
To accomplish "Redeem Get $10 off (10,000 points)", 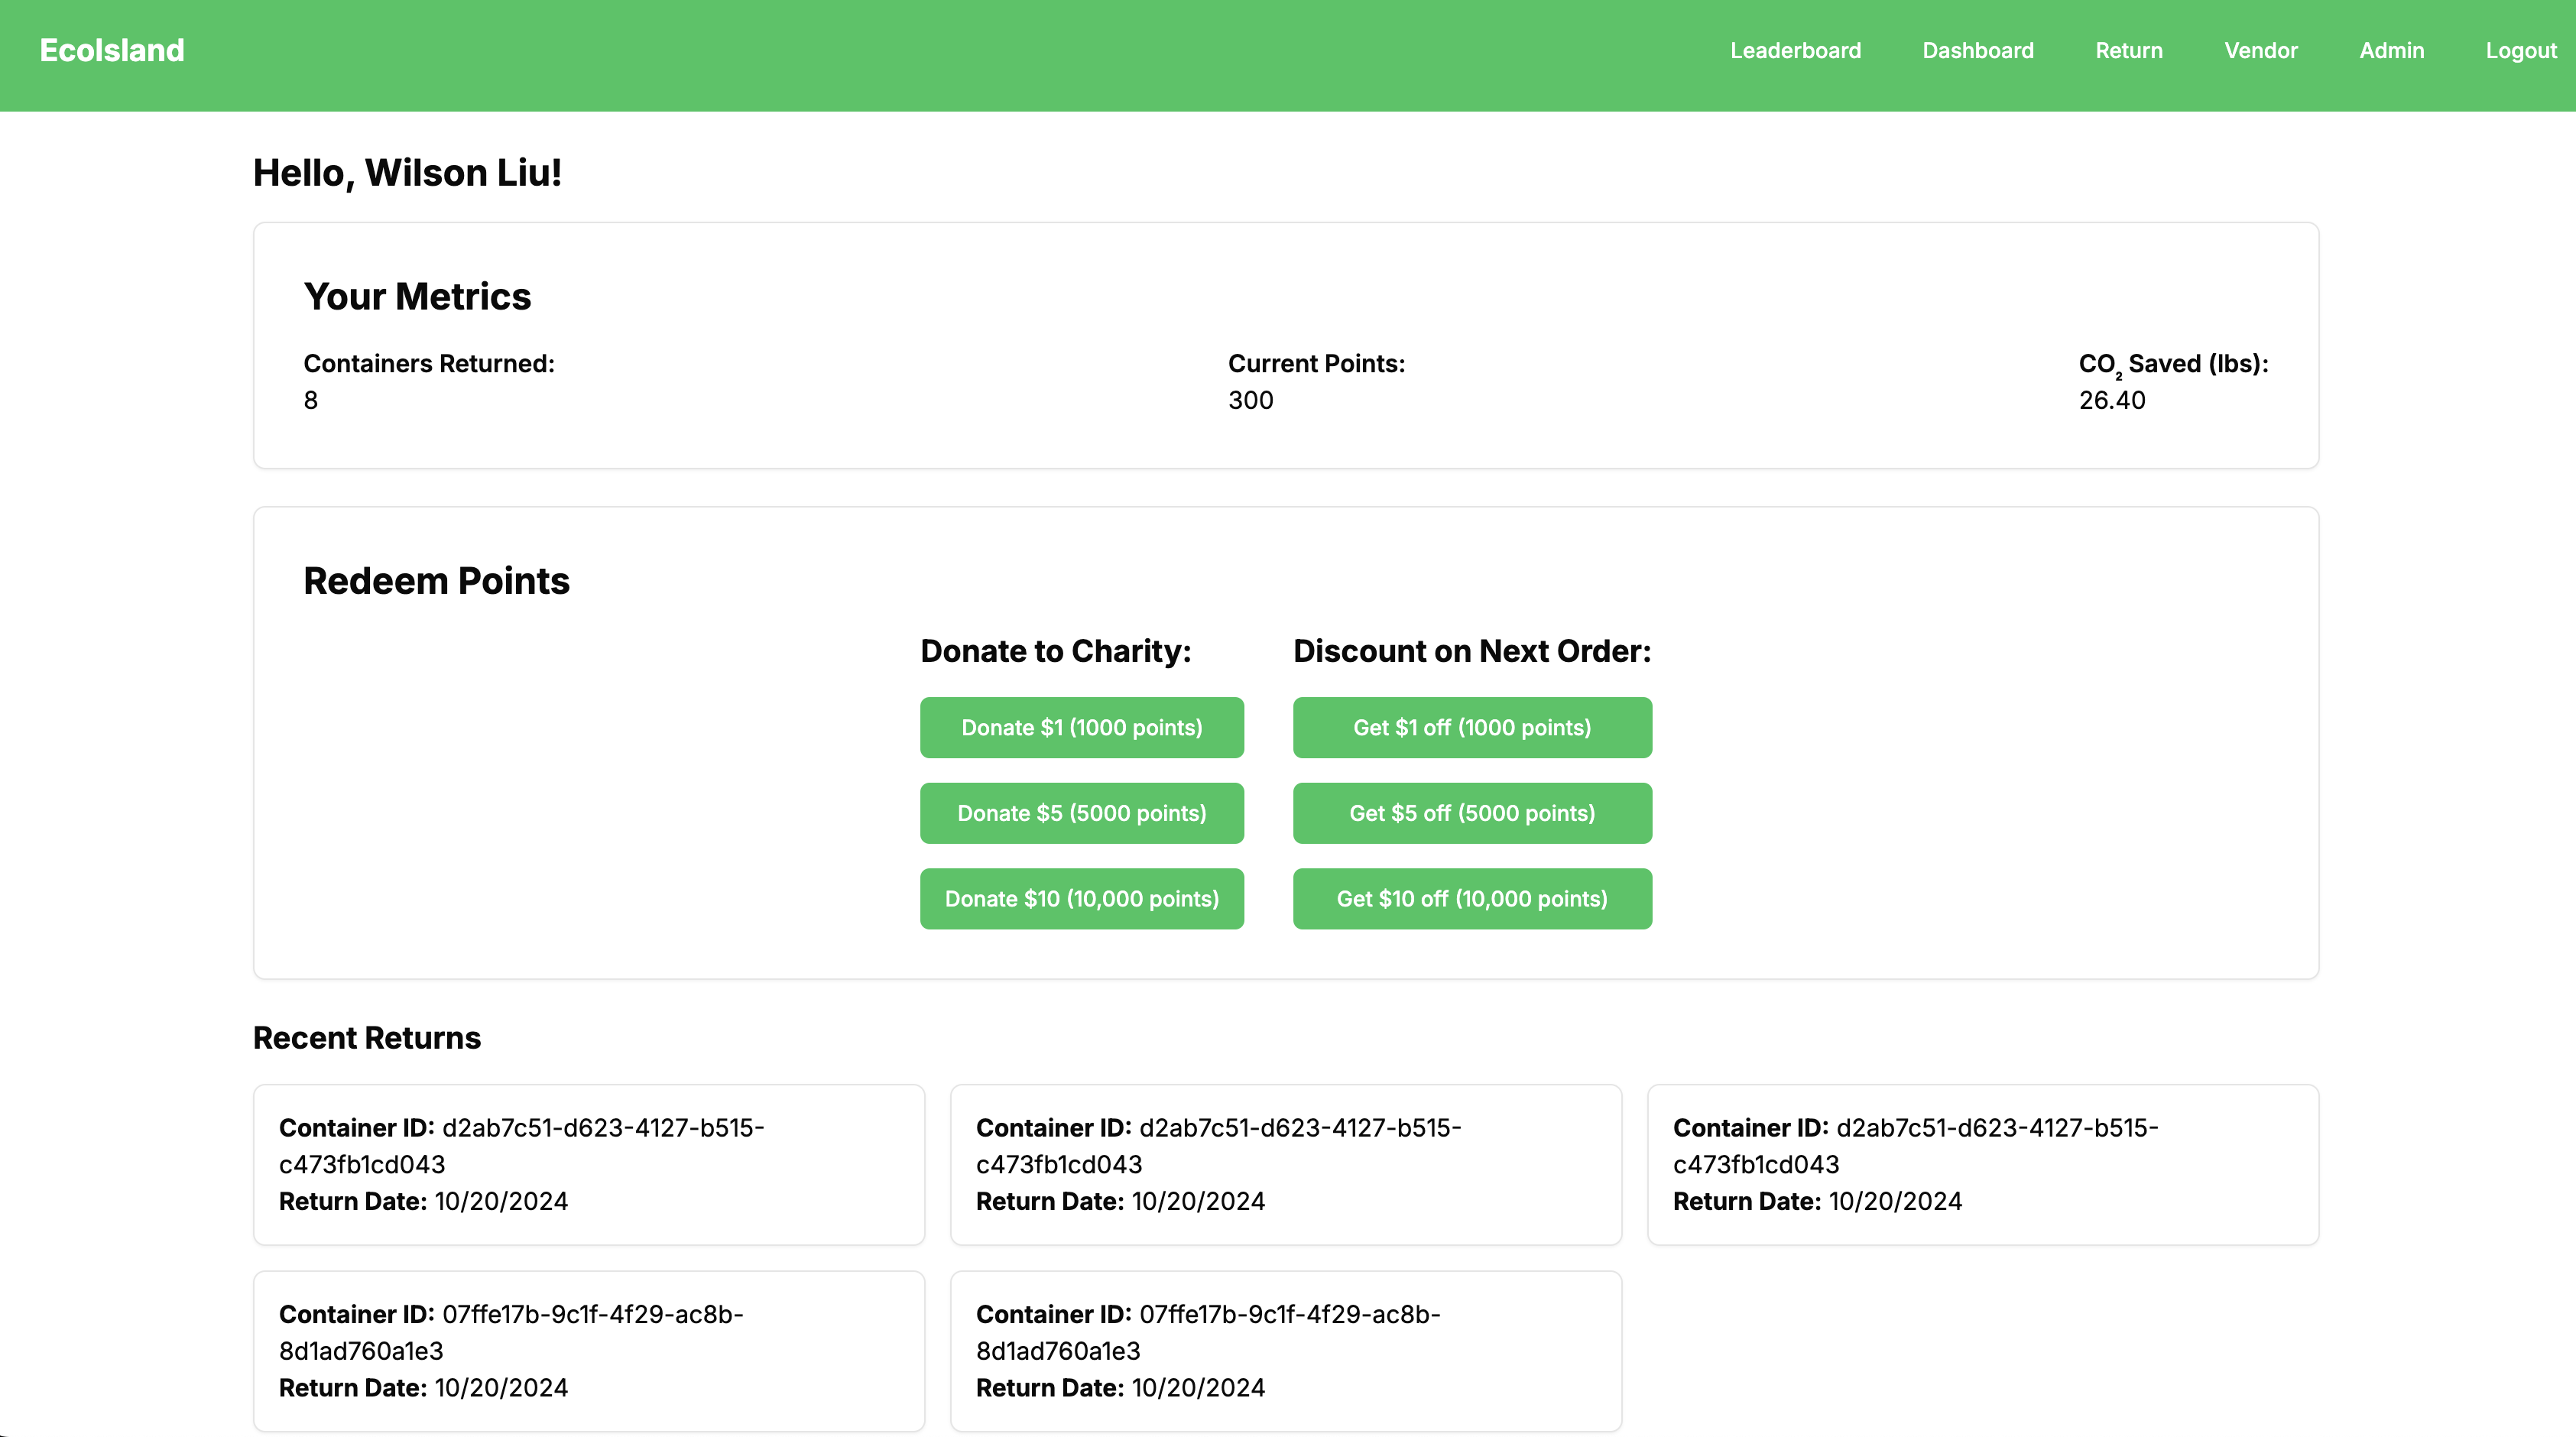I will 1471,898.
